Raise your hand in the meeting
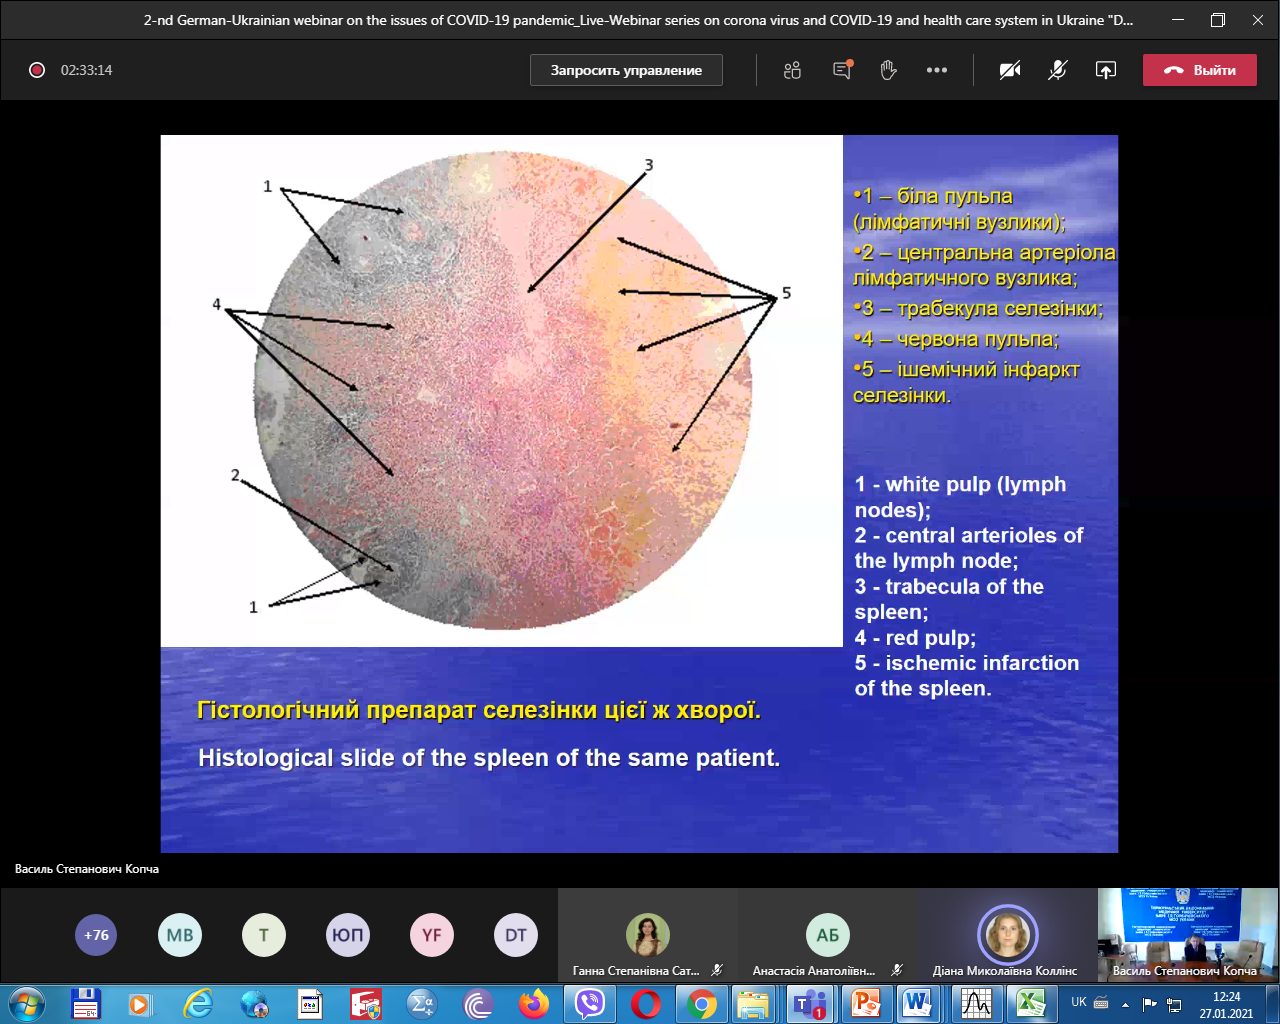Screen dimensions: 1280x1024 (x=888, y=70)
